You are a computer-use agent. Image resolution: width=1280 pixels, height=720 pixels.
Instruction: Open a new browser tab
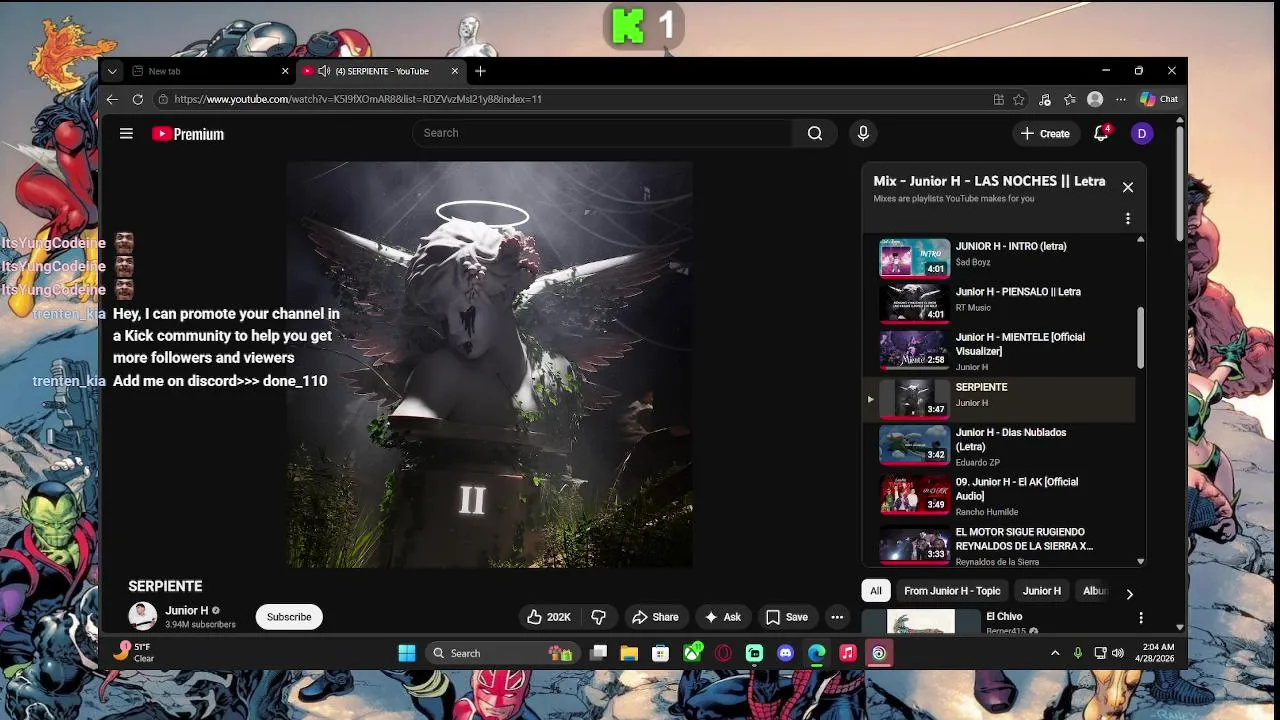(481, 71)
